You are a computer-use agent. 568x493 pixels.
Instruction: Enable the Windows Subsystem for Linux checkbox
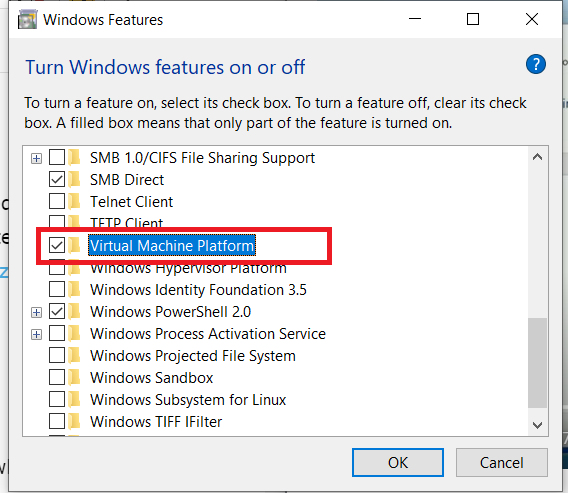pos(57,399)
